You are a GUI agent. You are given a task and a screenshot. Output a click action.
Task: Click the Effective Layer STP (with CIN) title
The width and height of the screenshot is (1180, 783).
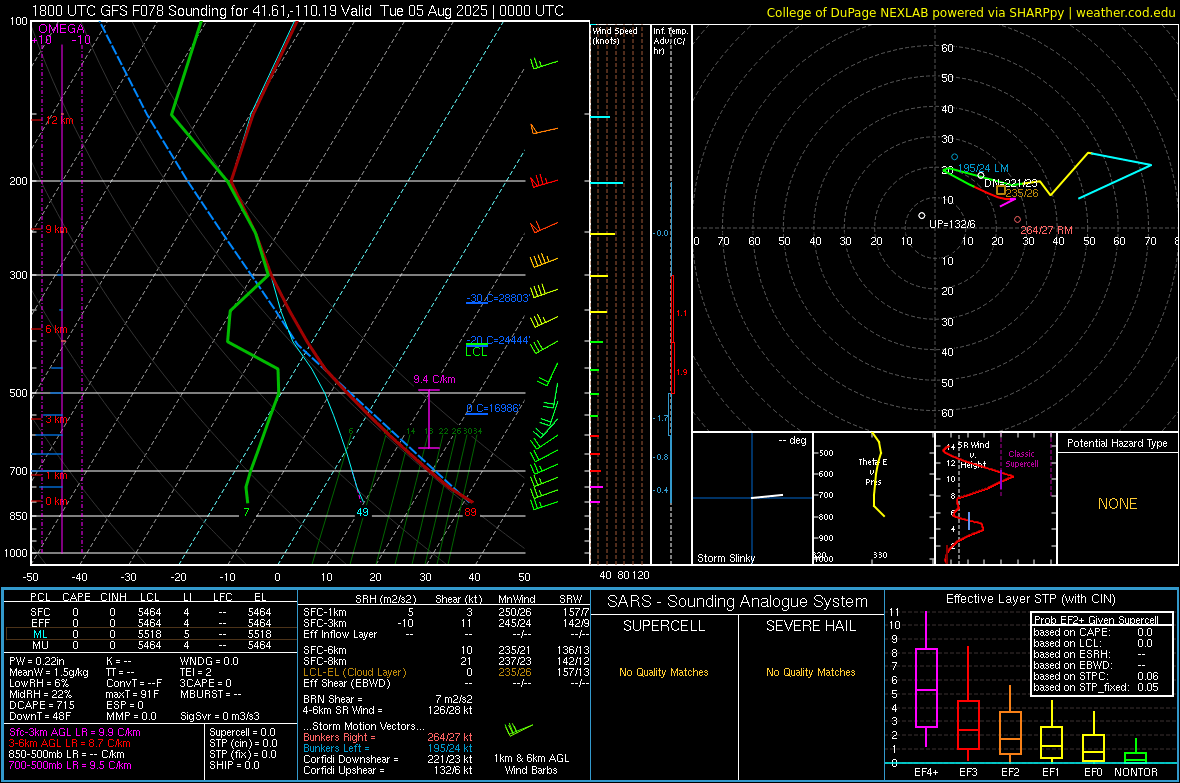point(1030,599)
